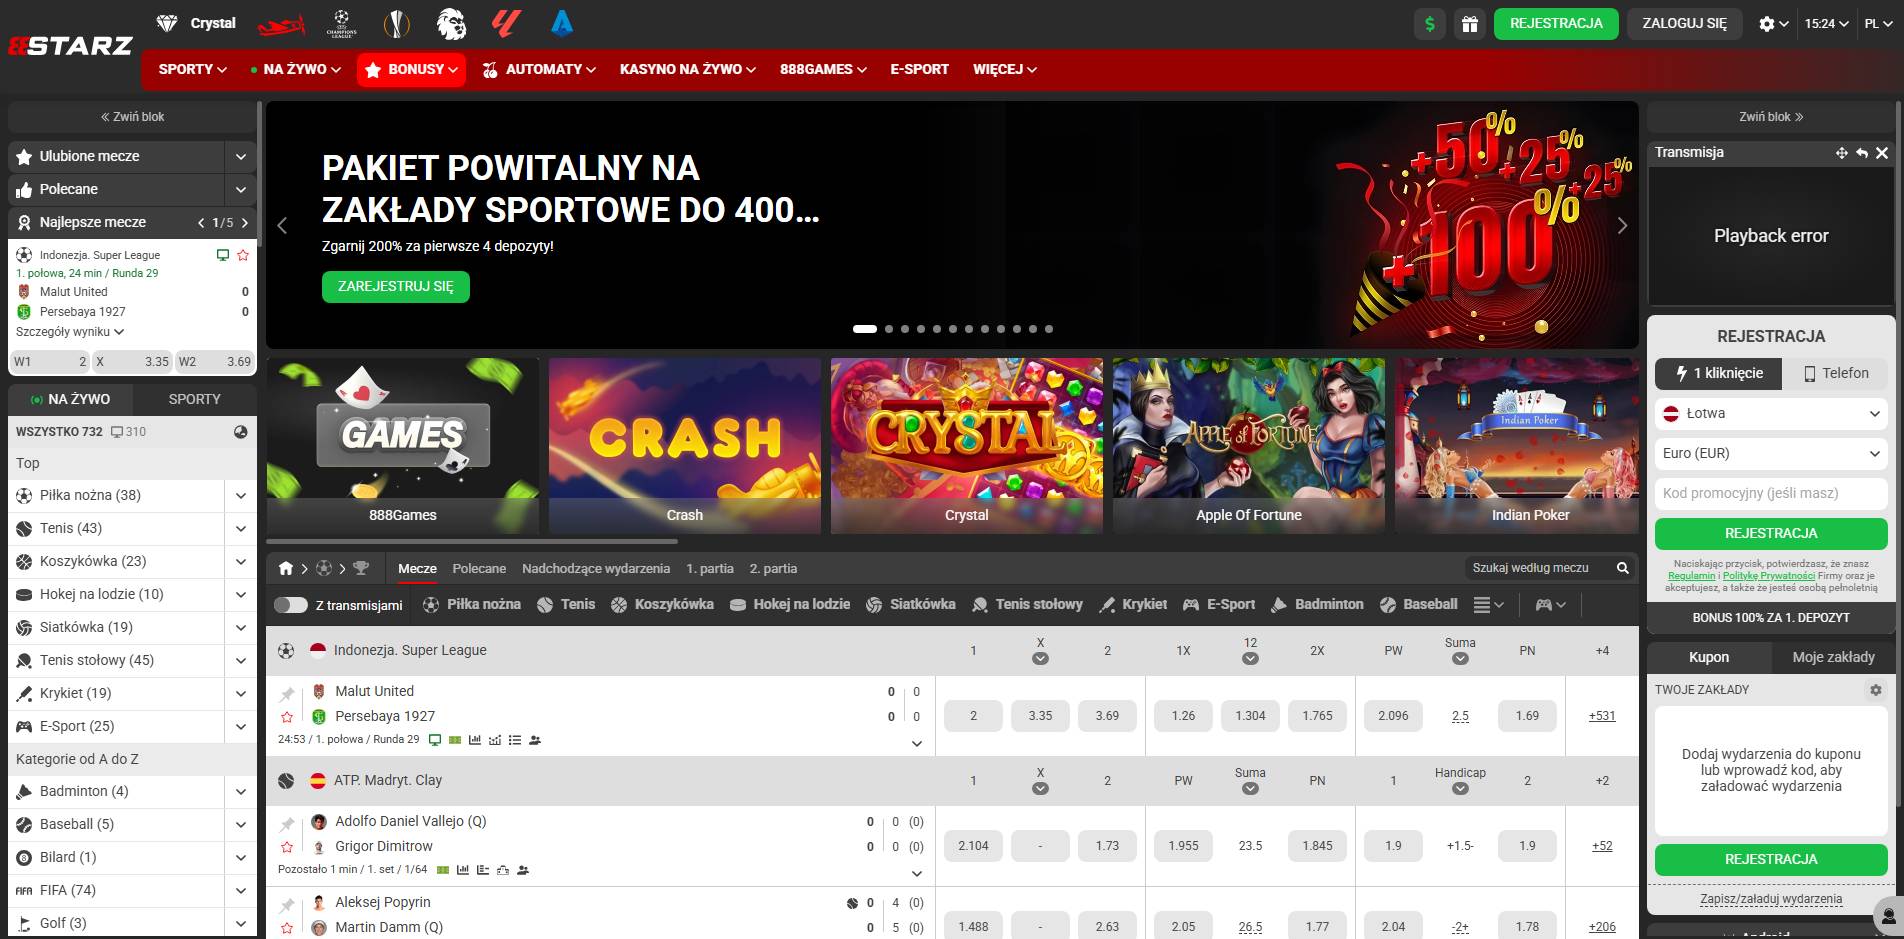
Task: Filter by Hokej na lodzie in sports bar
Action: [x=790, y=604]
